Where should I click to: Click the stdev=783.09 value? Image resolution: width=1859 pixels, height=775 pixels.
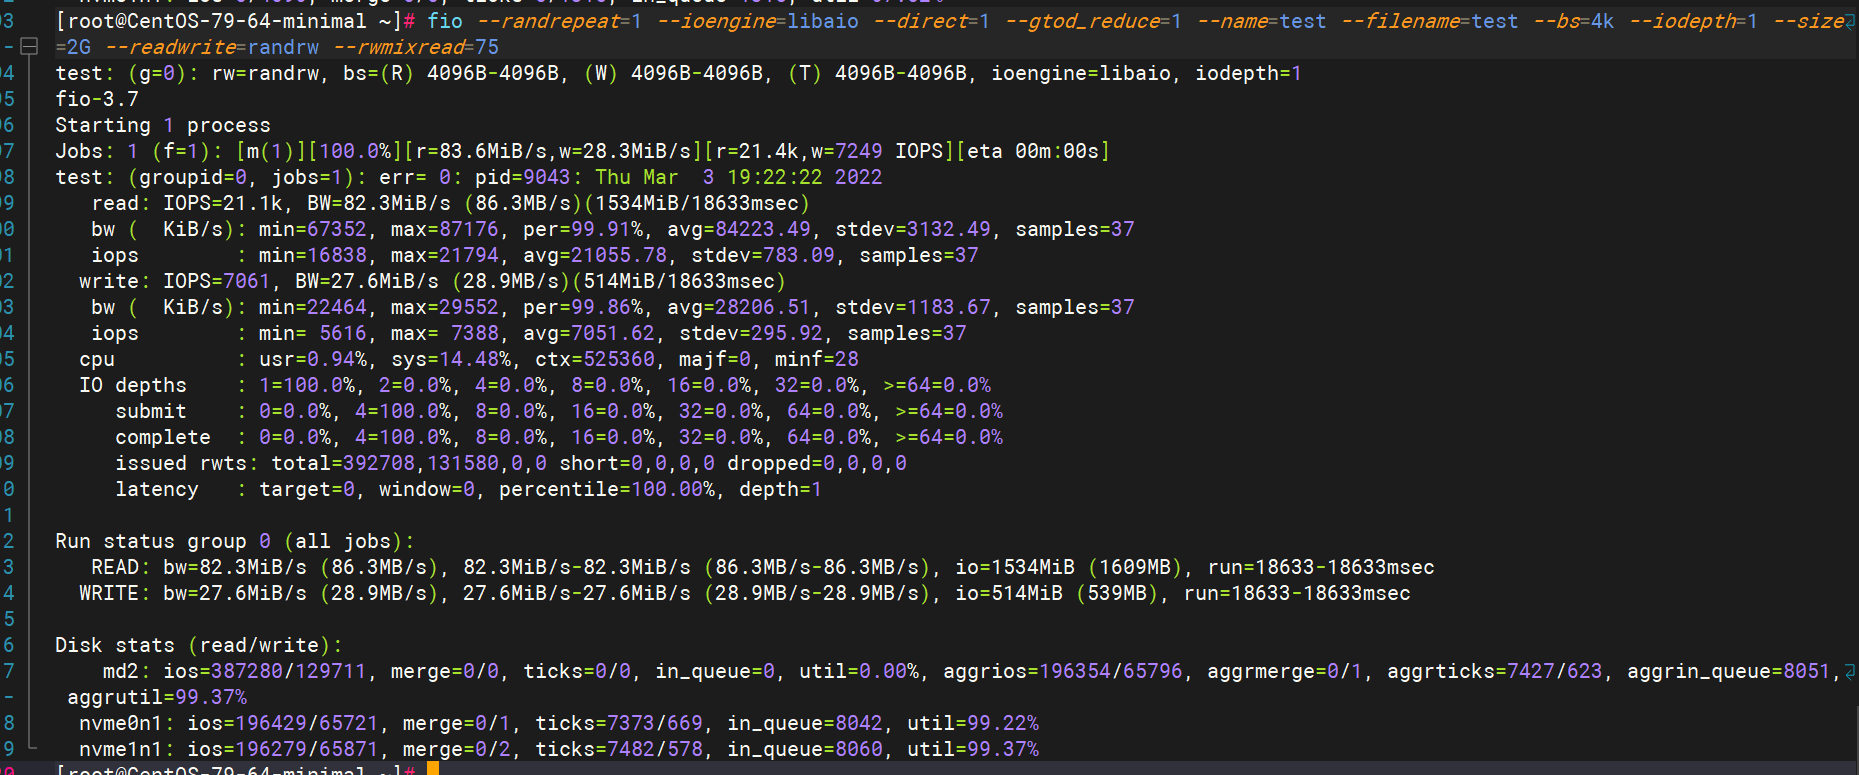click(763, 255)
